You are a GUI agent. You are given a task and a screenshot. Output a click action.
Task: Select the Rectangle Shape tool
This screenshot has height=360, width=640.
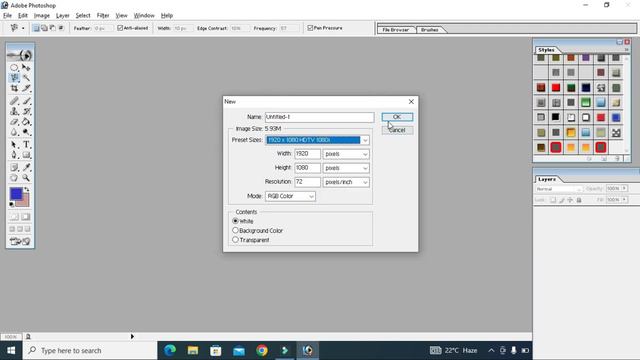point(26,155)
